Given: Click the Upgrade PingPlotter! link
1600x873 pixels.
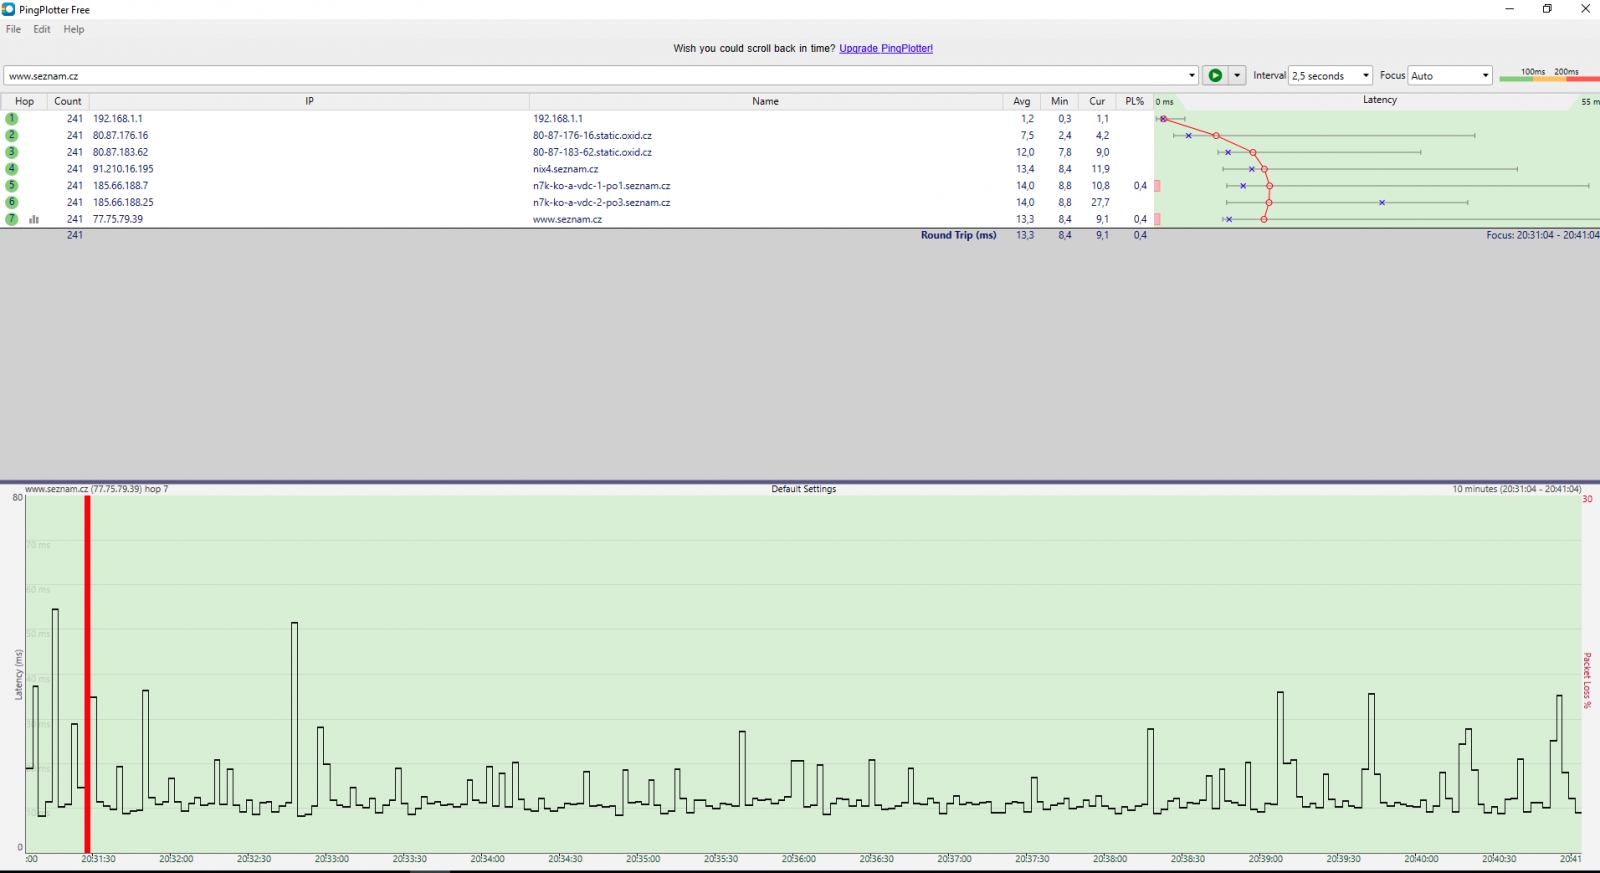Looking at the screenshot, I should pyautogui.click(x=885, y=48).
